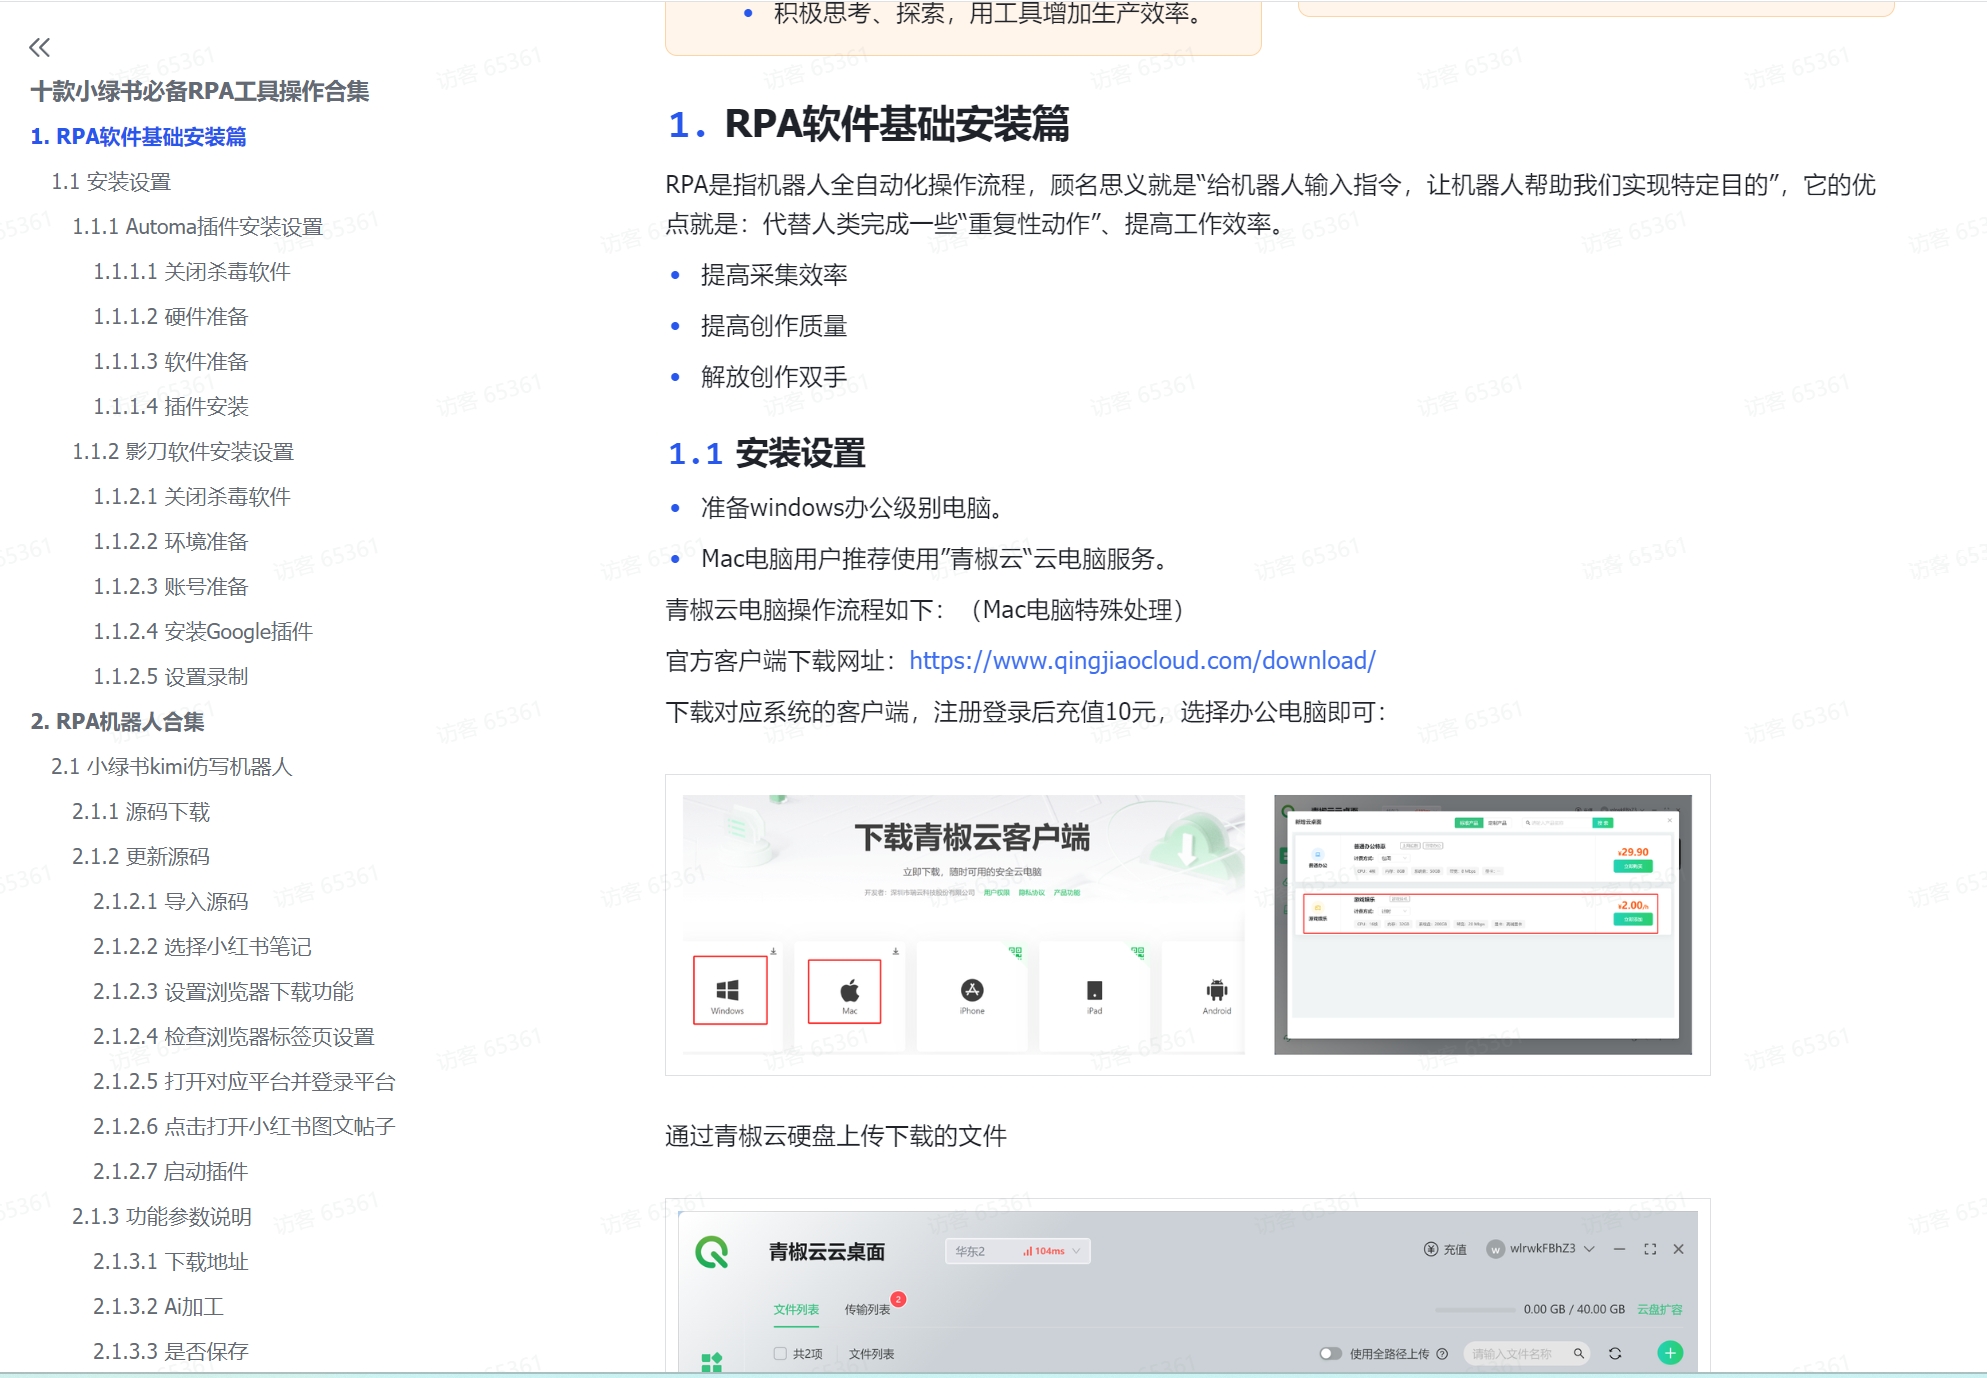Click the refresh icon in the file list toolbar
This screenshot has height=1378, width=1987.
pos(1615,1354)
